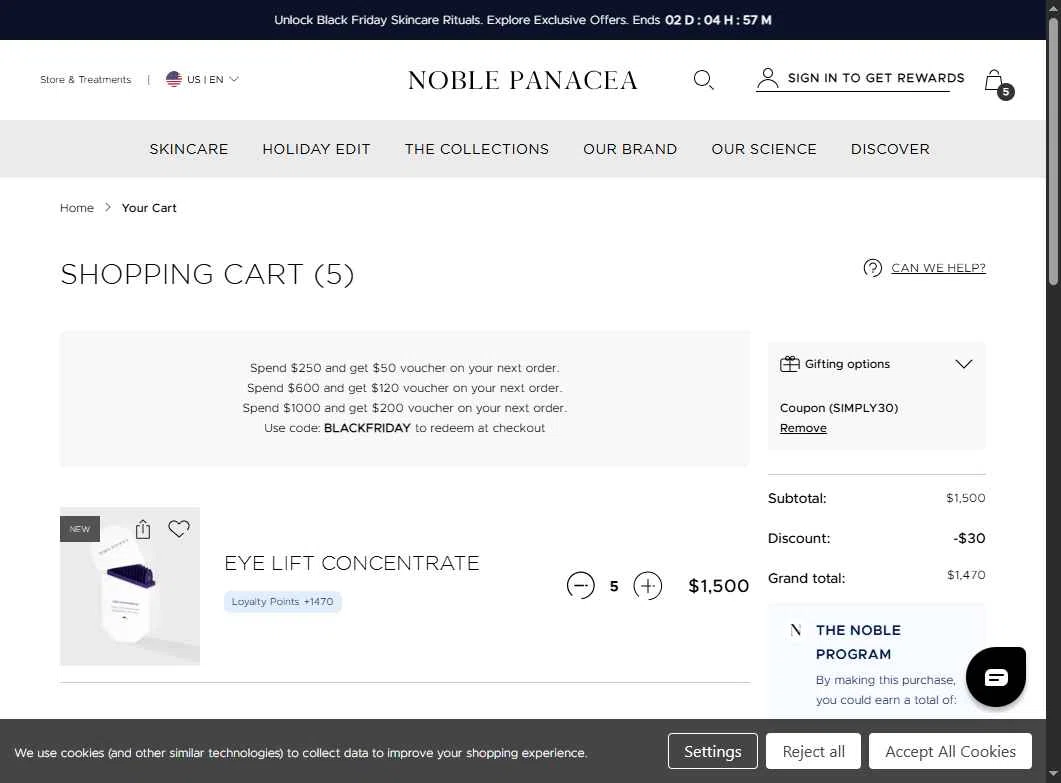Click the NEW product badge
1061x783 pixels.
(x=80, y=529)
